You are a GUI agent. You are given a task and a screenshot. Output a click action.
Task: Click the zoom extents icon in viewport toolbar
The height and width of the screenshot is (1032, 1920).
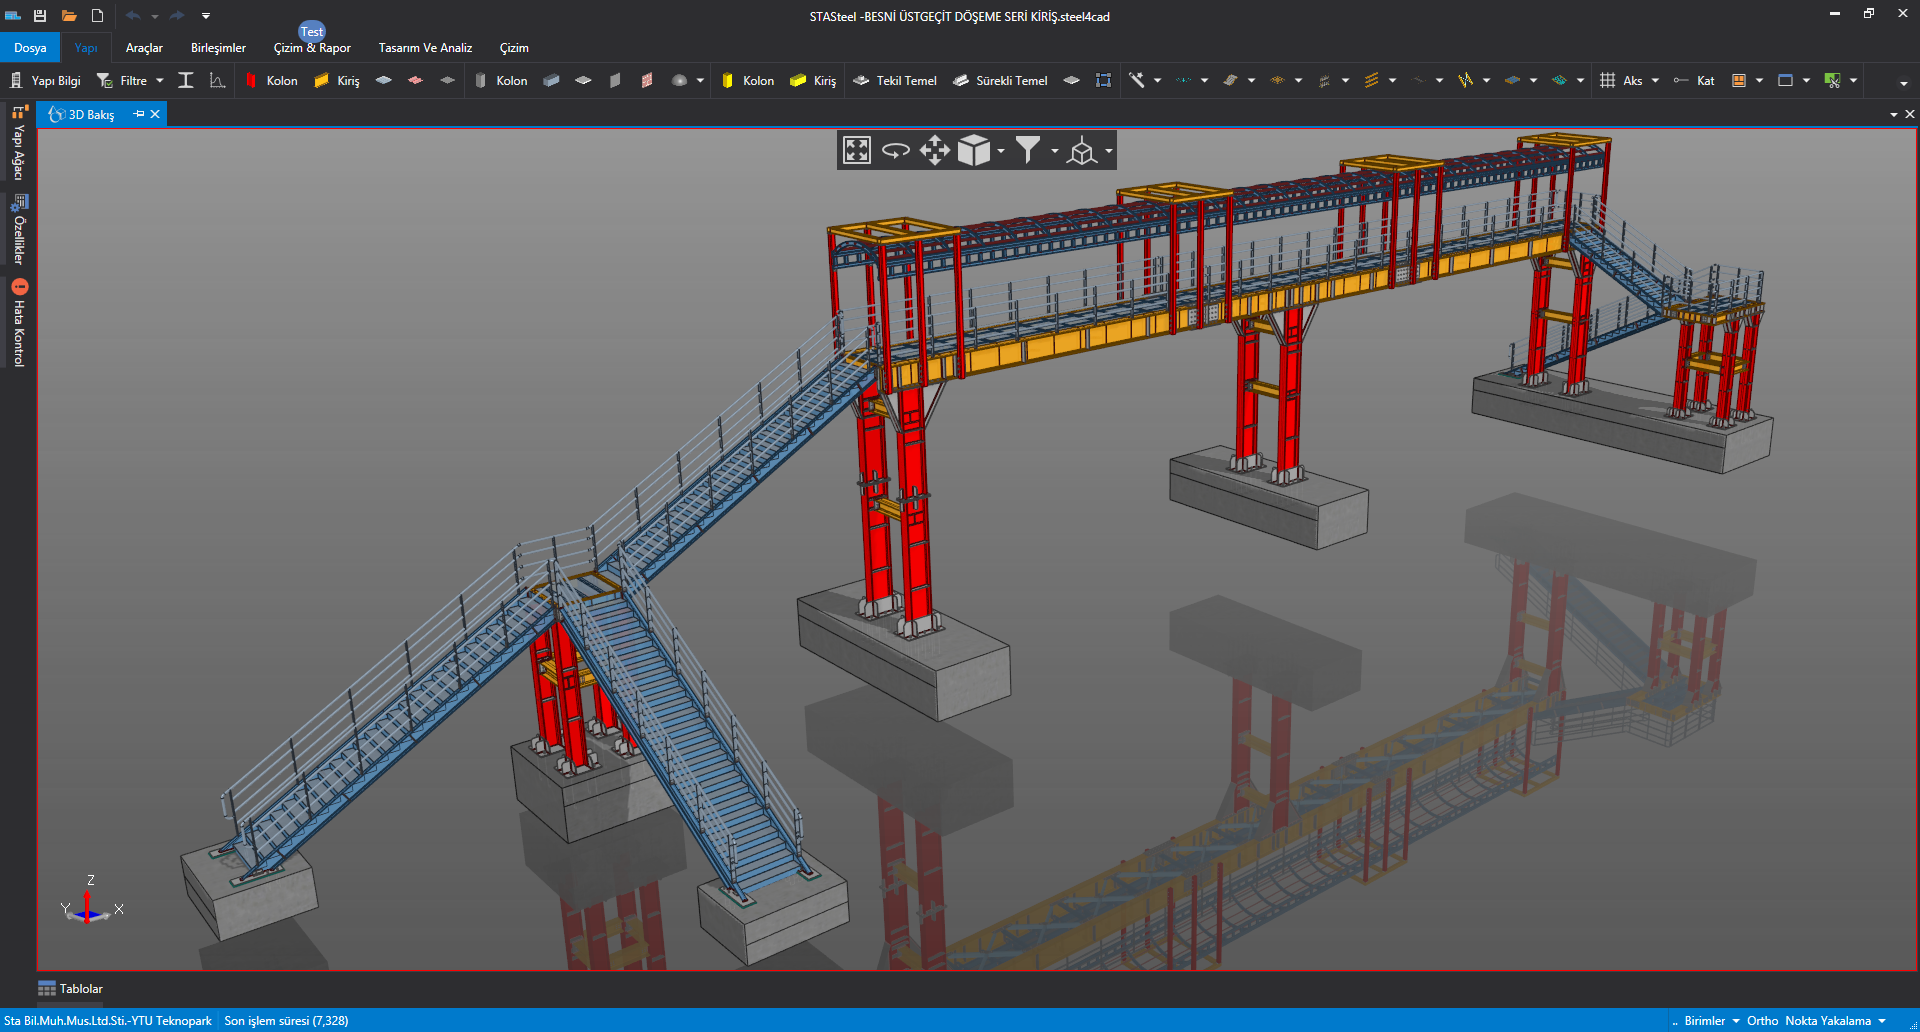tap(857, 150)
